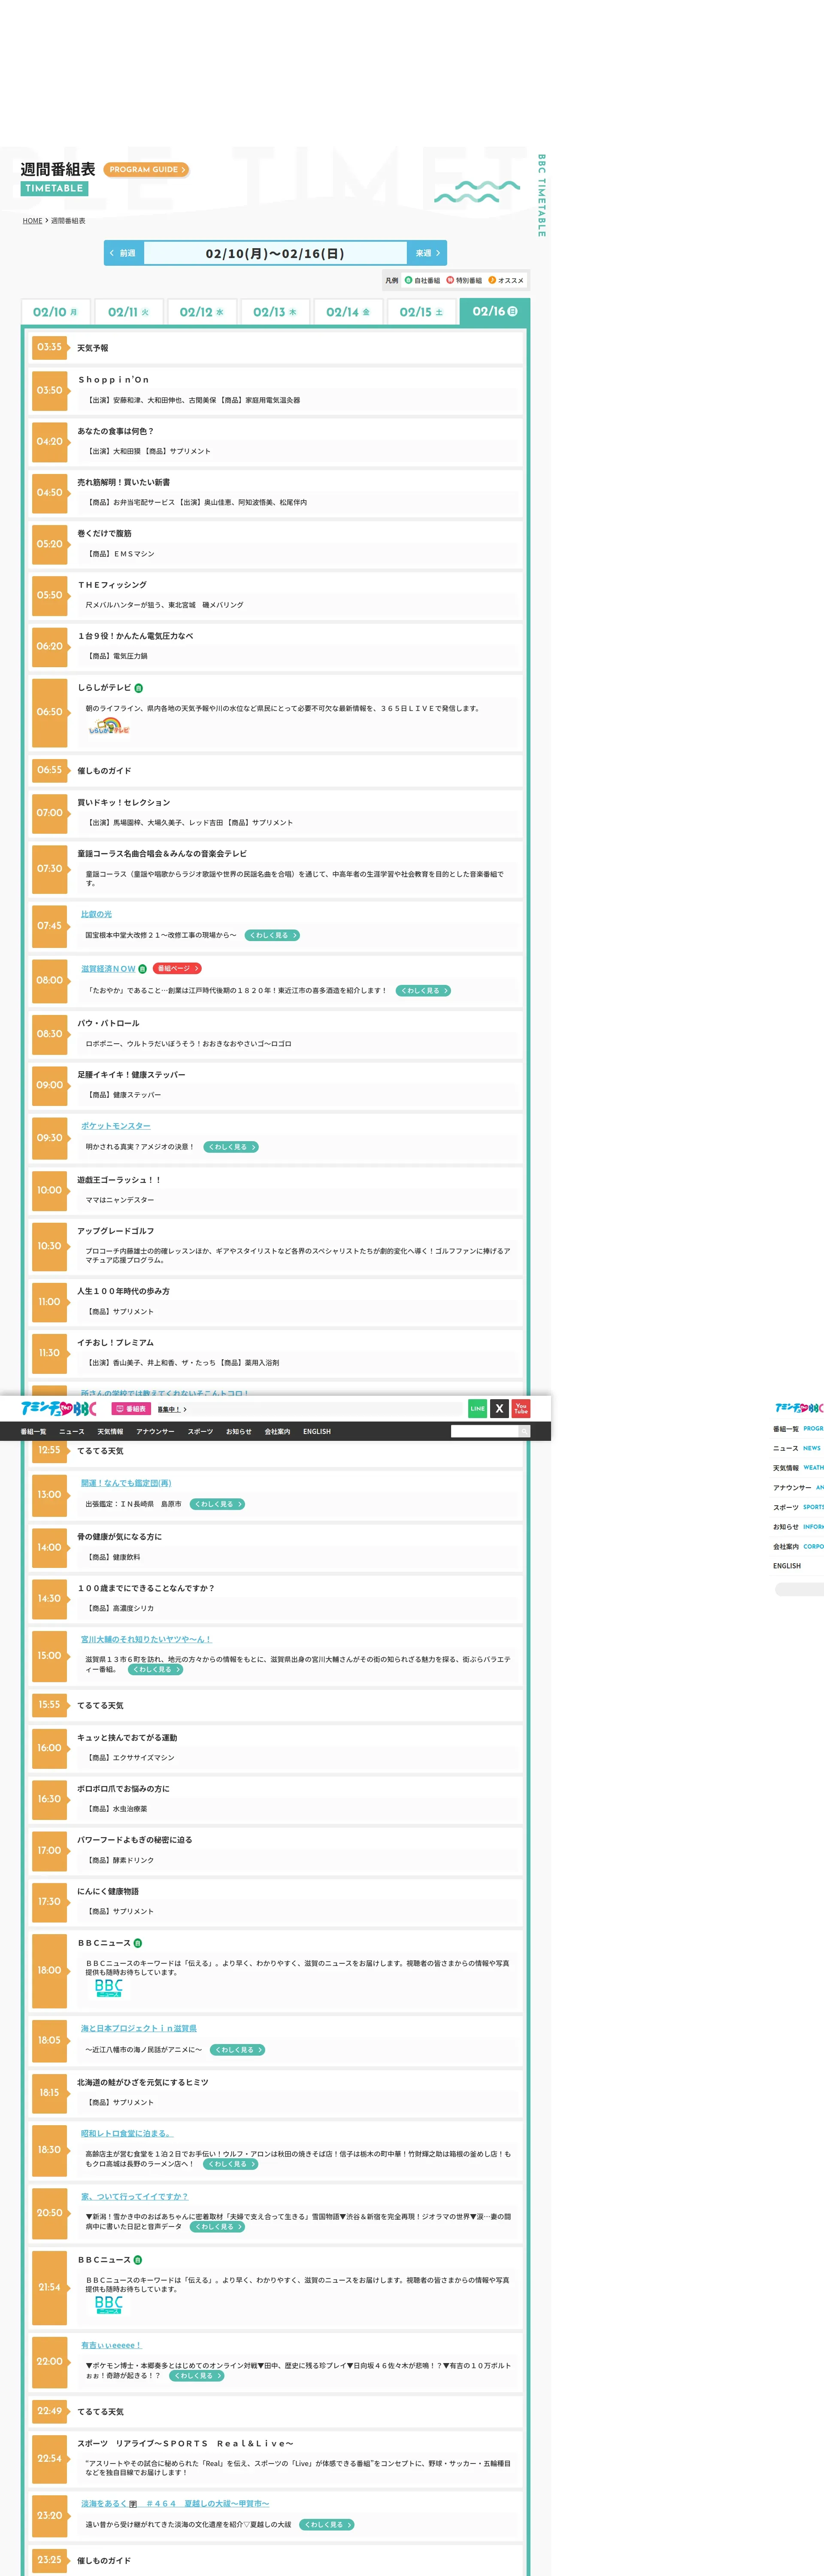The image size is (824, 2576).
Task: Click the ENGLISH menu item
Action: pyautogui.click(x=317, y=1431)
